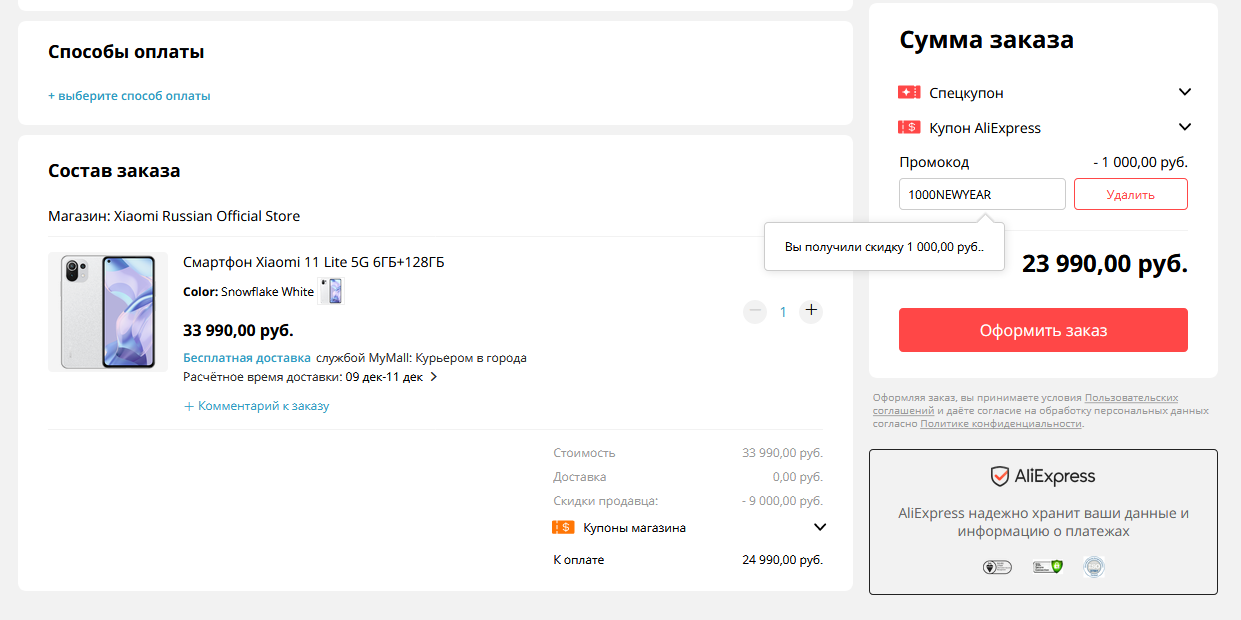
Task: Click the round blue ISO certification badge
Action: [x=1094, y=567]
